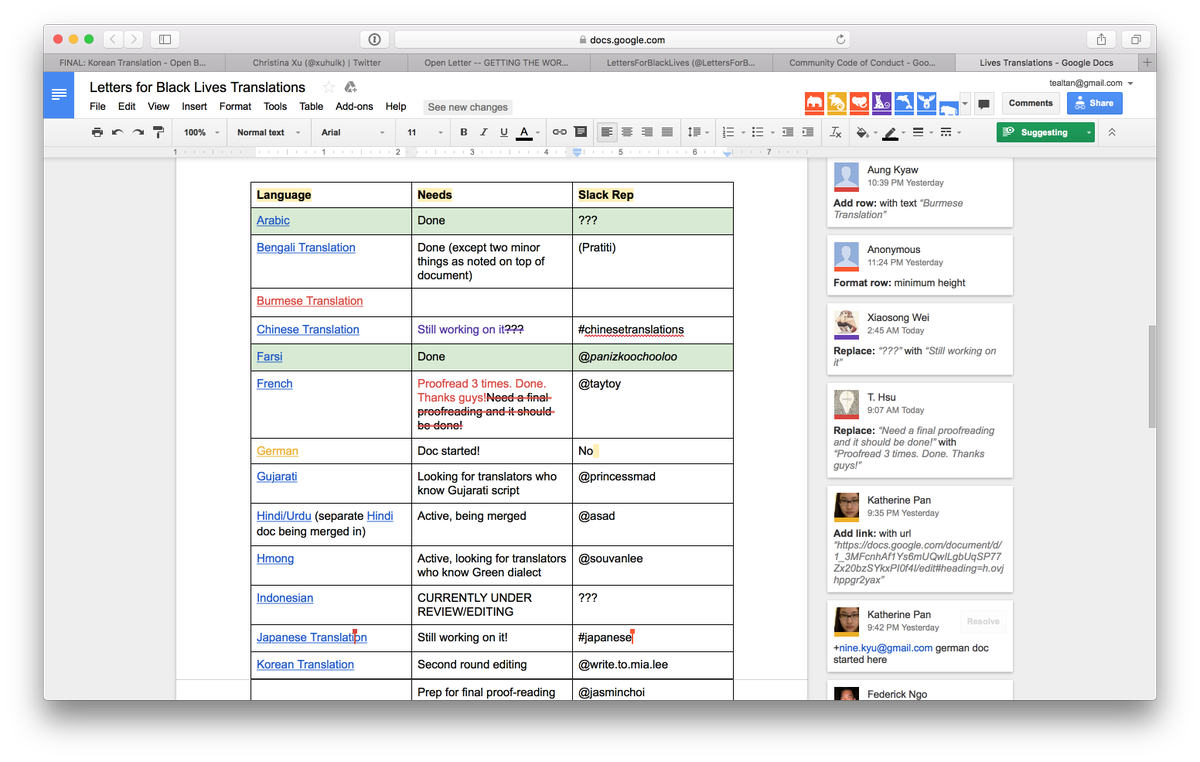Switch to the LettersForBlackLives Twitter tab
Image resolution: width=1200 pixels, height=762 pixels.
click(682, 62)
